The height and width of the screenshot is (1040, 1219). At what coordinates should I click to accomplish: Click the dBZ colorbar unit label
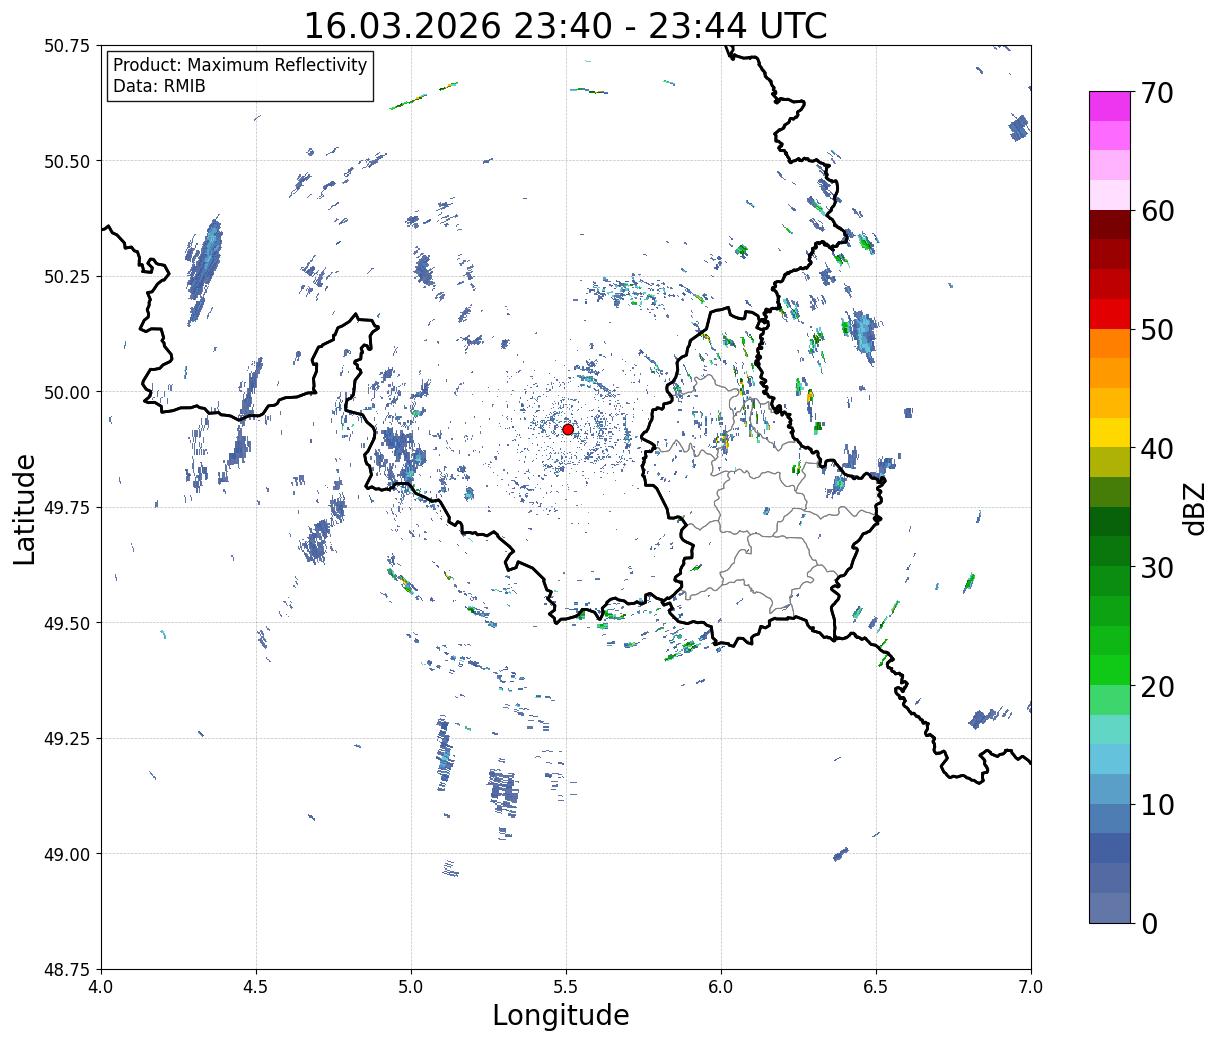click(1194, 508)
